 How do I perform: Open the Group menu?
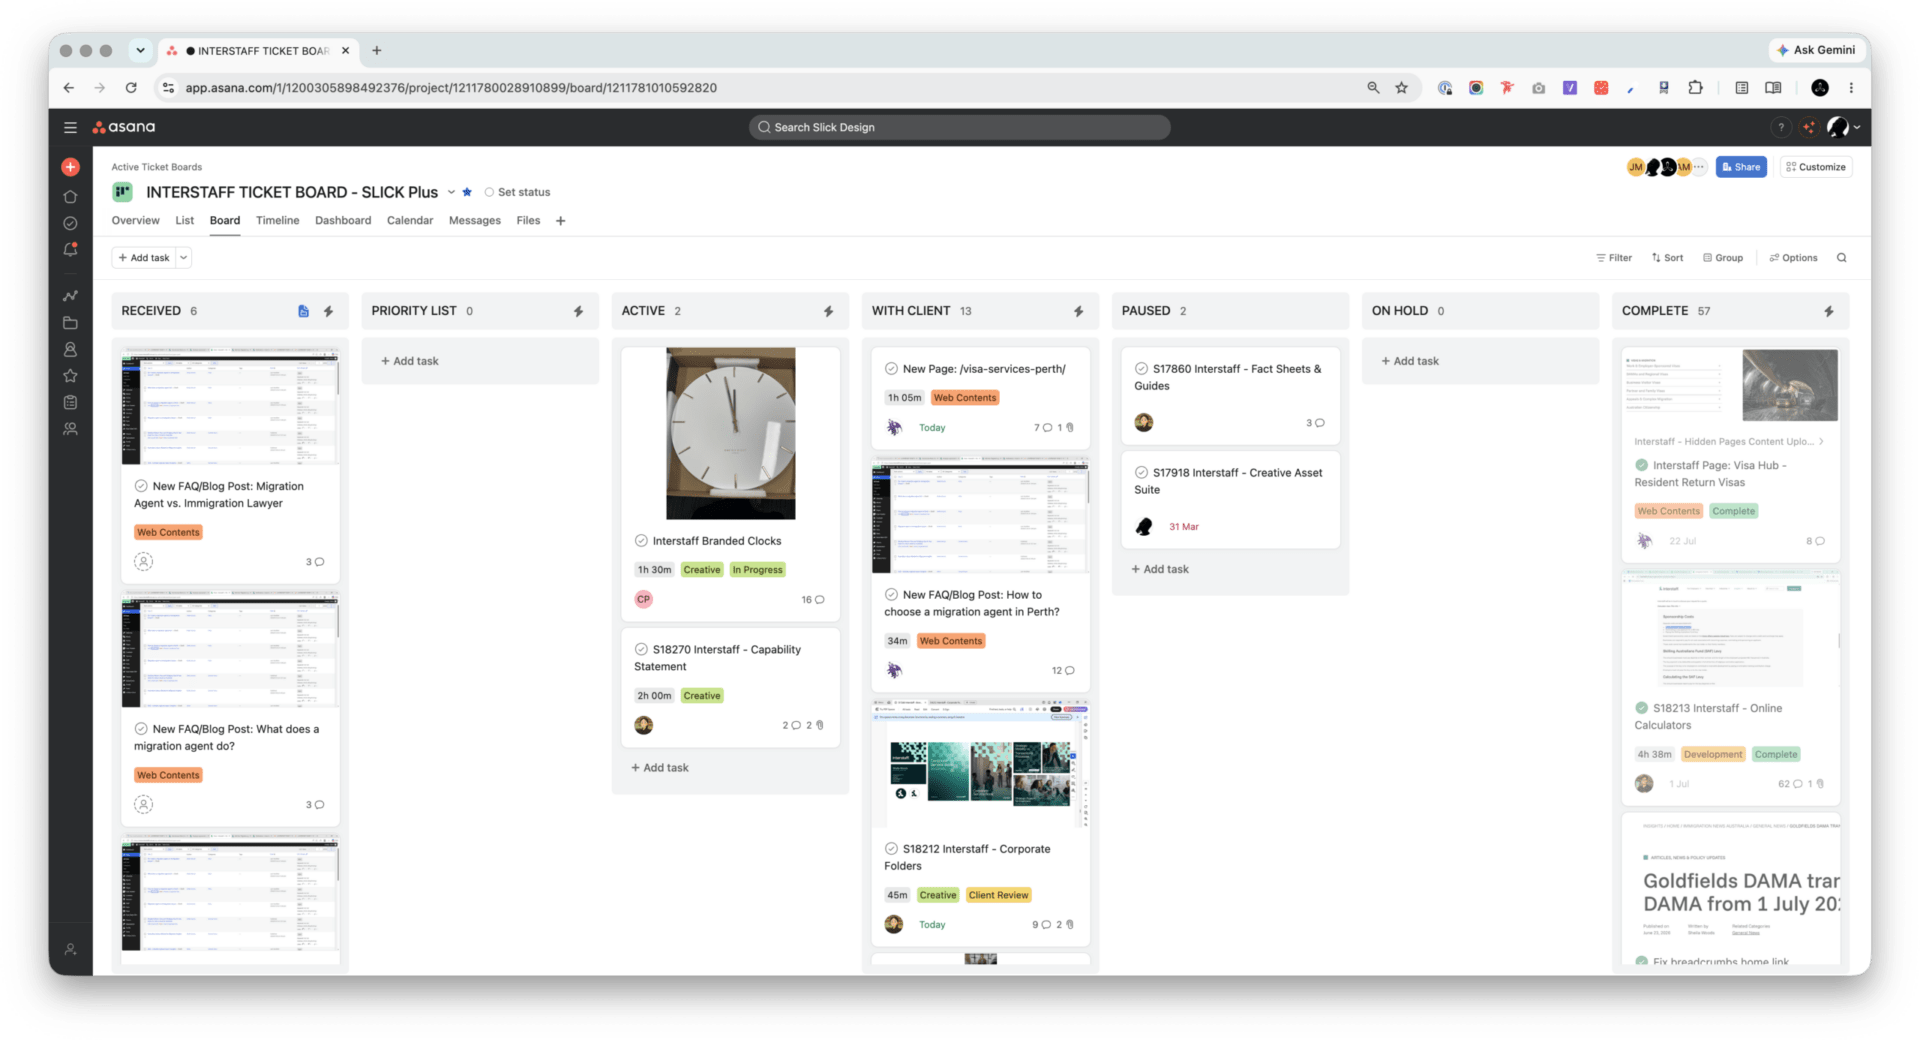(1723, 258)
